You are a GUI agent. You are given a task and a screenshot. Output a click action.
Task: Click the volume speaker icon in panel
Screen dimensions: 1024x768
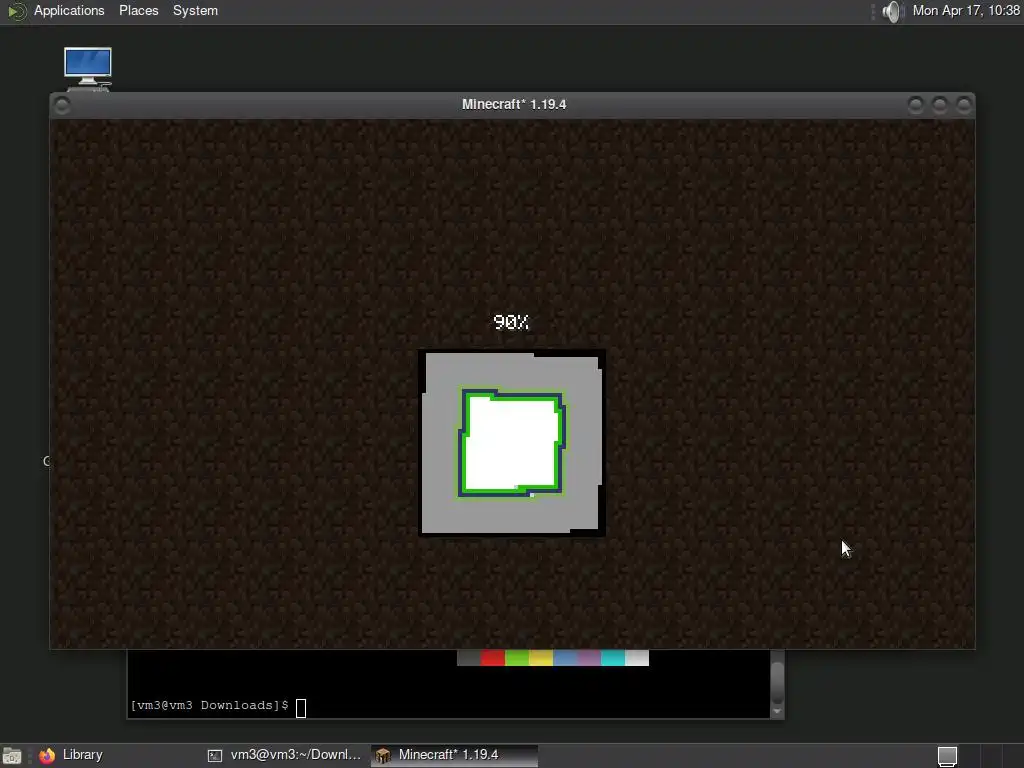891,11
